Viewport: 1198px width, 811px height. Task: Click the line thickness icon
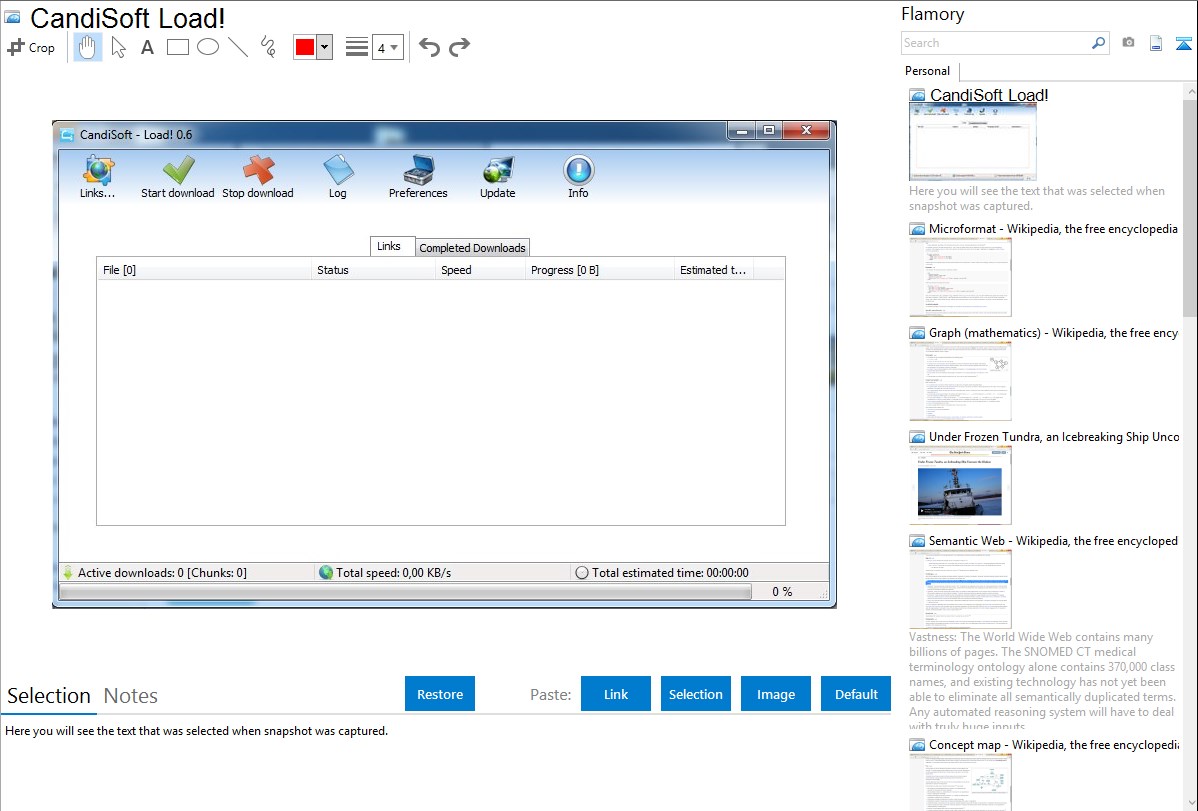(357, 47)
